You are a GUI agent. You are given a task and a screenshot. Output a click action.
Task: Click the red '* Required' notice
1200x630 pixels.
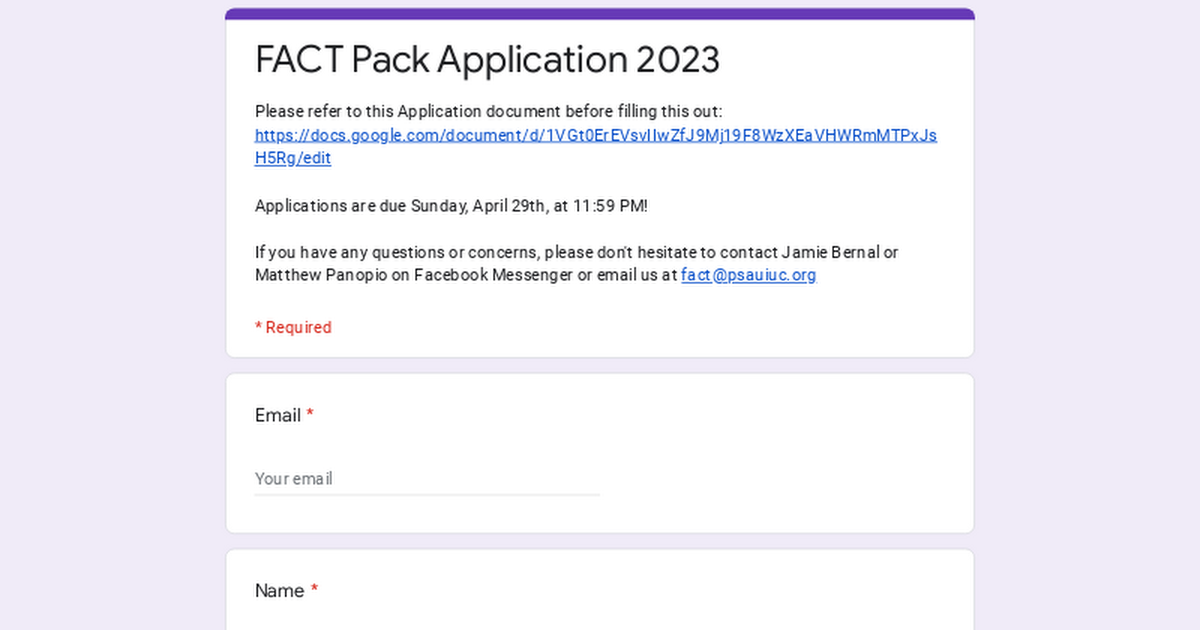tap(293, 327)
